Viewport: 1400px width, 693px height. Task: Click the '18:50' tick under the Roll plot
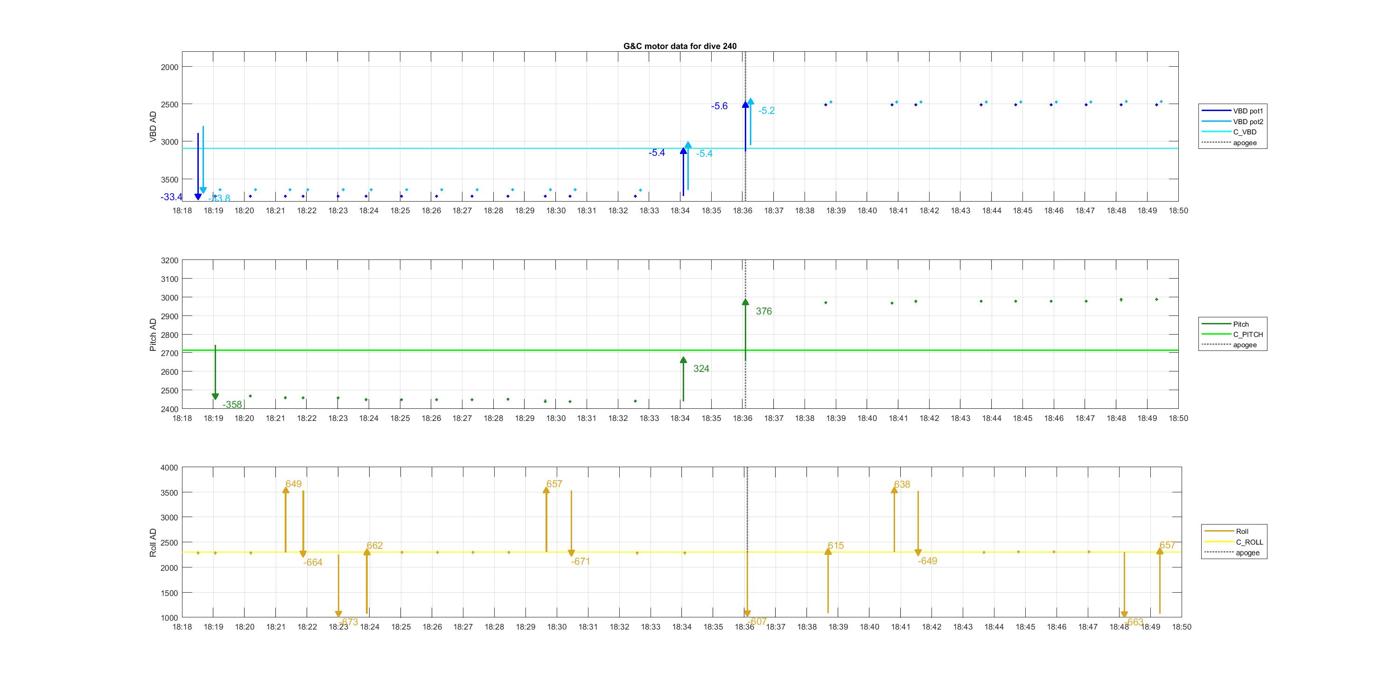[x=1181, y=627]
